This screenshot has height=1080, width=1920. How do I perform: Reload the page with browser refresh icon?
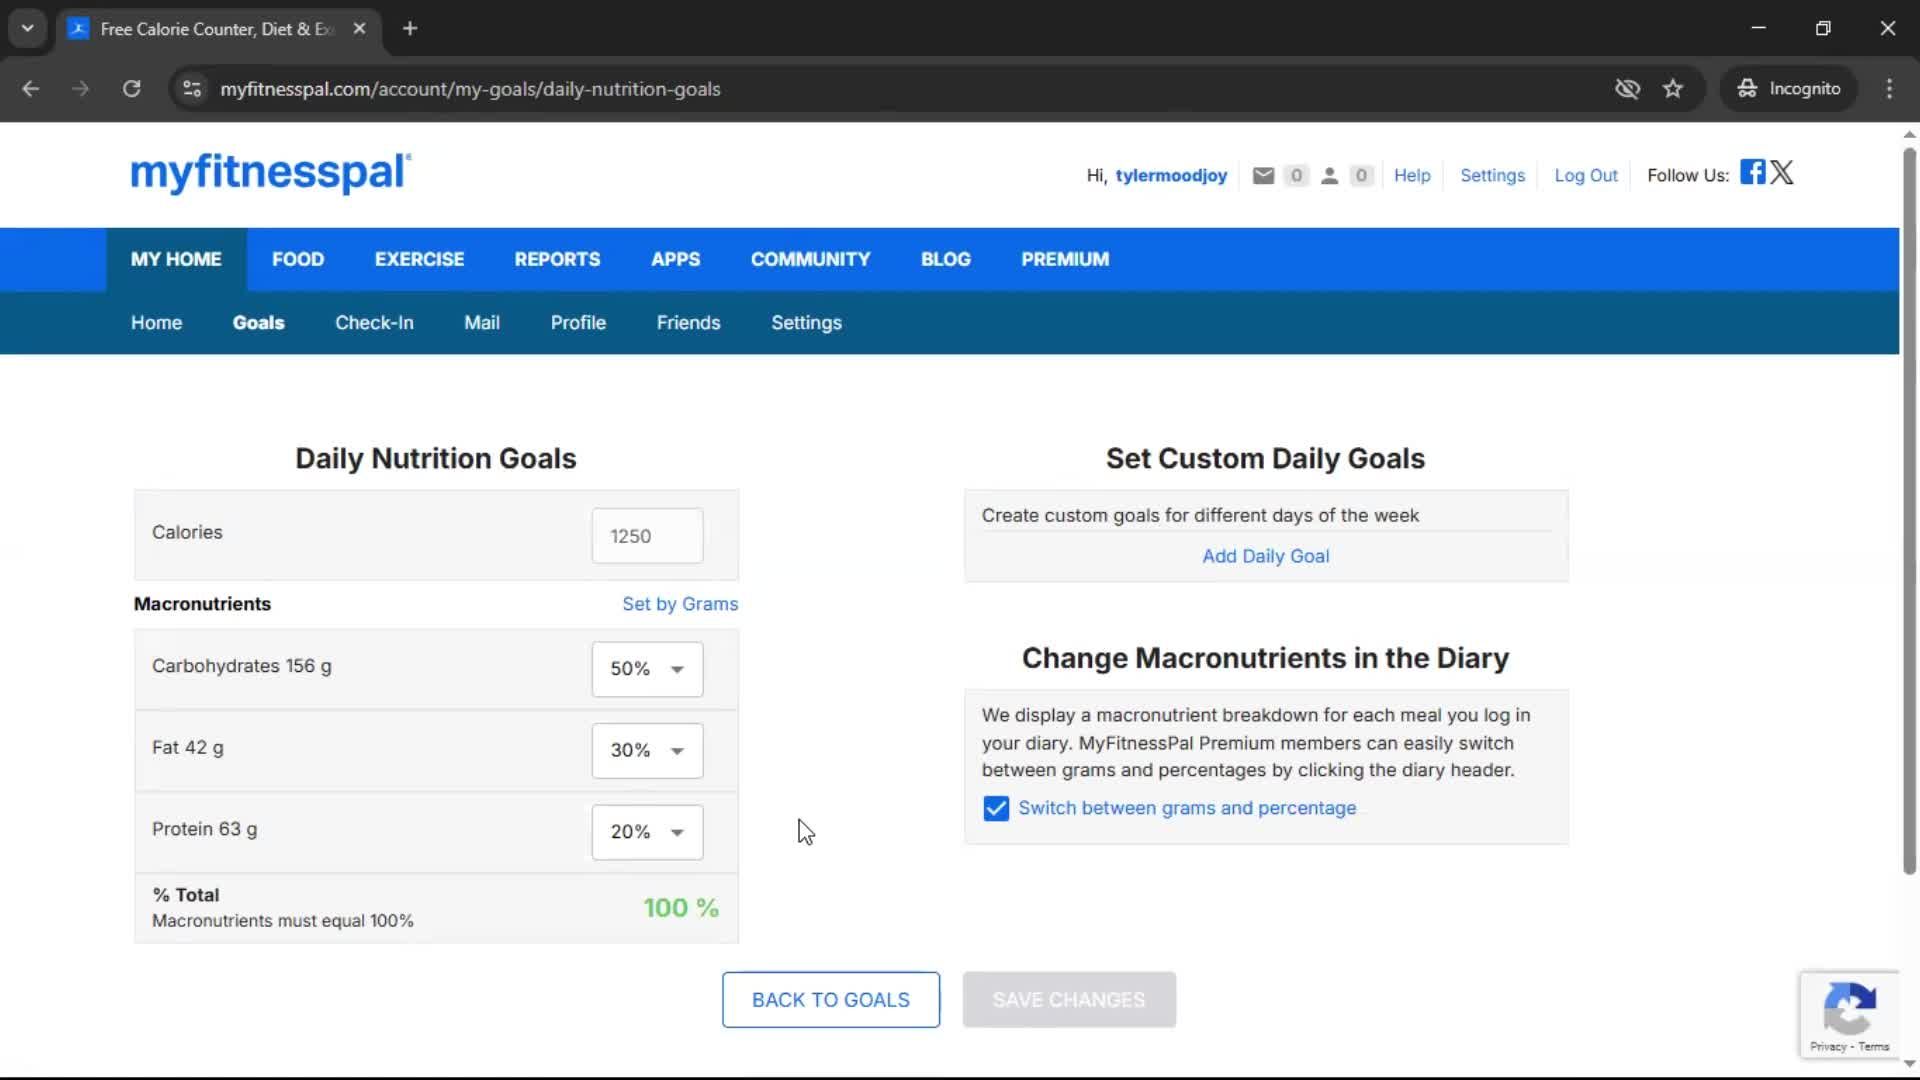tap(131, 88)
